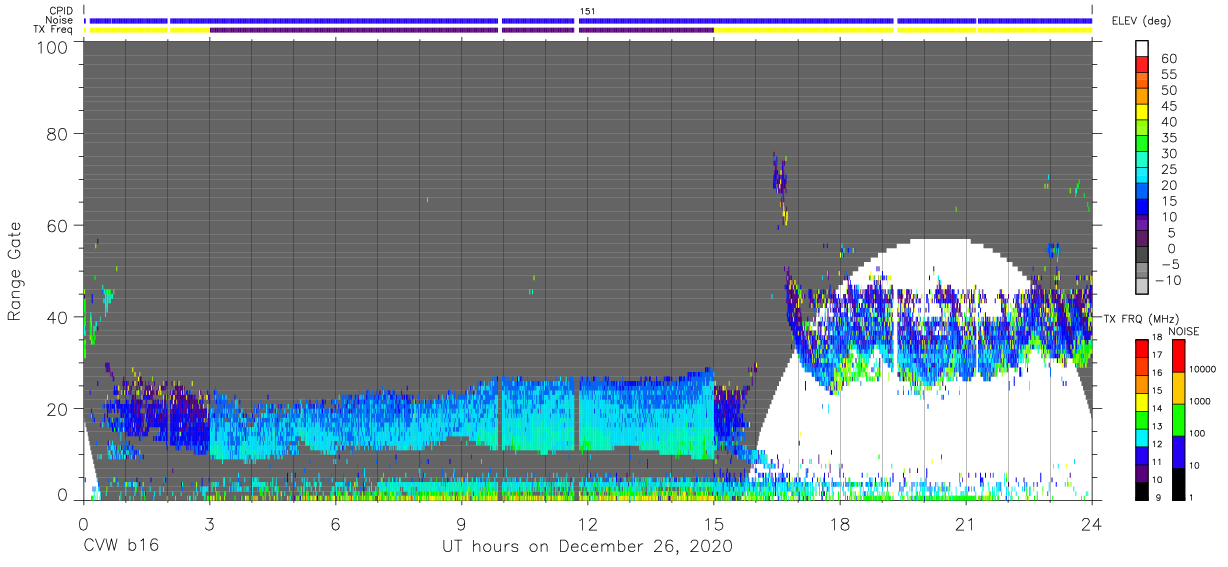Viewport: 1228px width, 567px height.
Task: Click the x-axis tick label '21'
Action: [x=966, y=522]
